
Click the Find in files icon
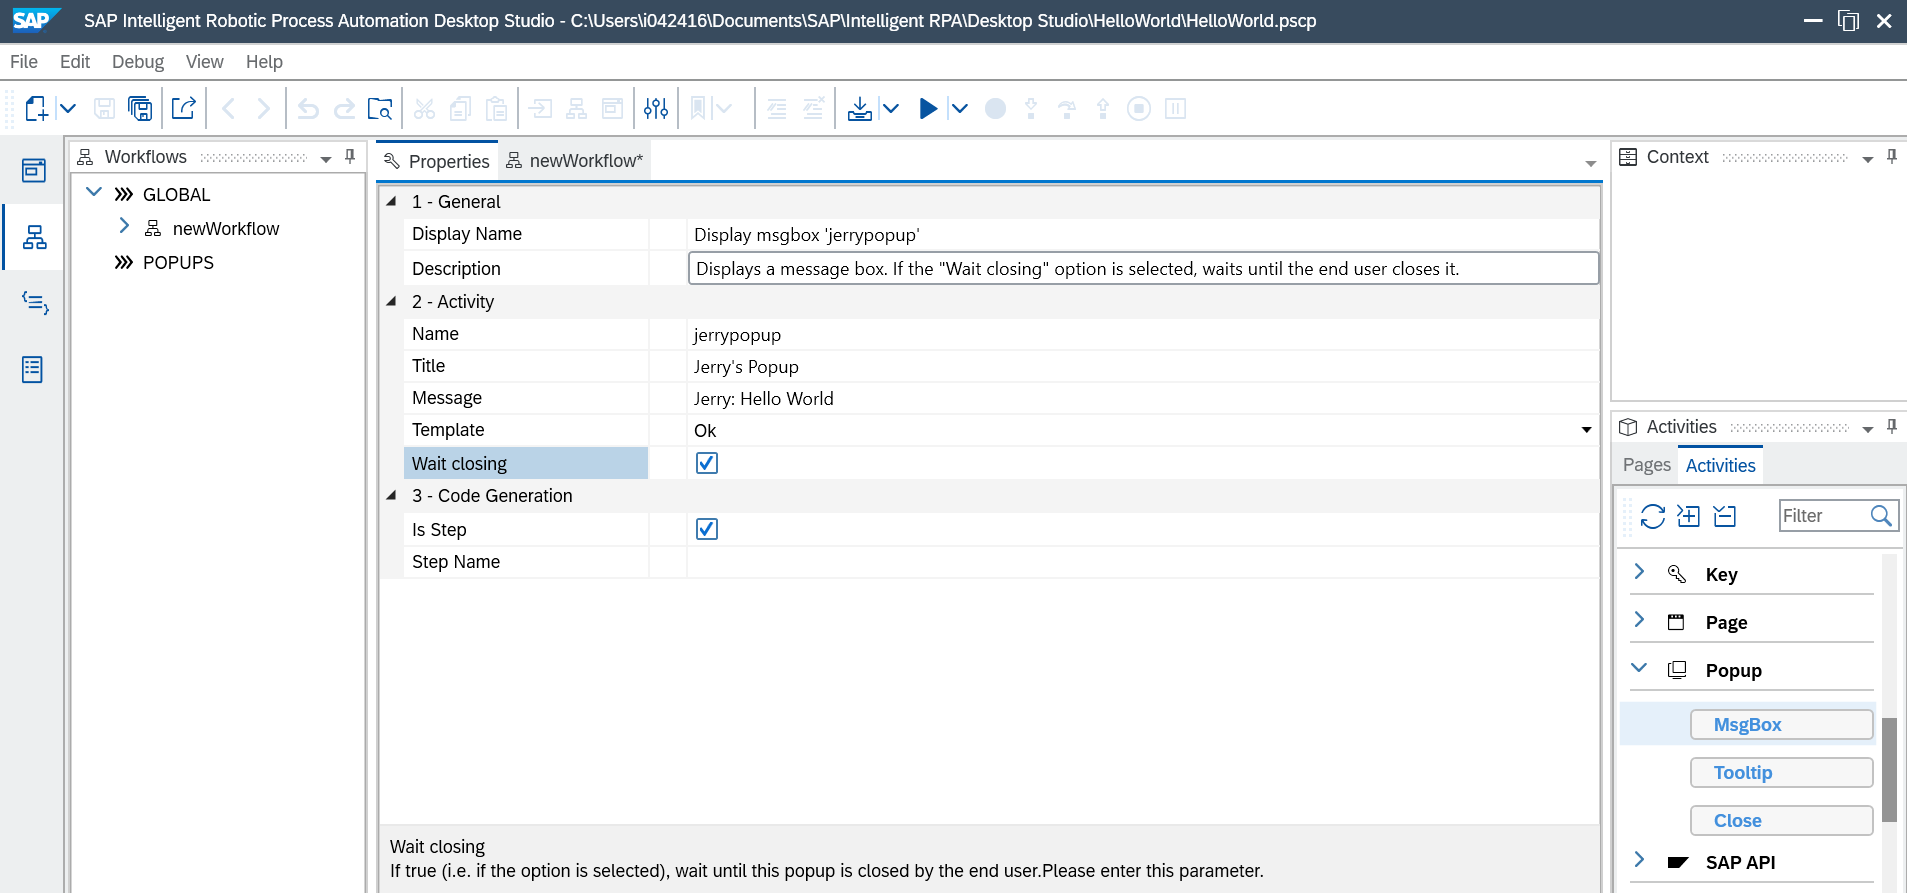click(380, 108)
